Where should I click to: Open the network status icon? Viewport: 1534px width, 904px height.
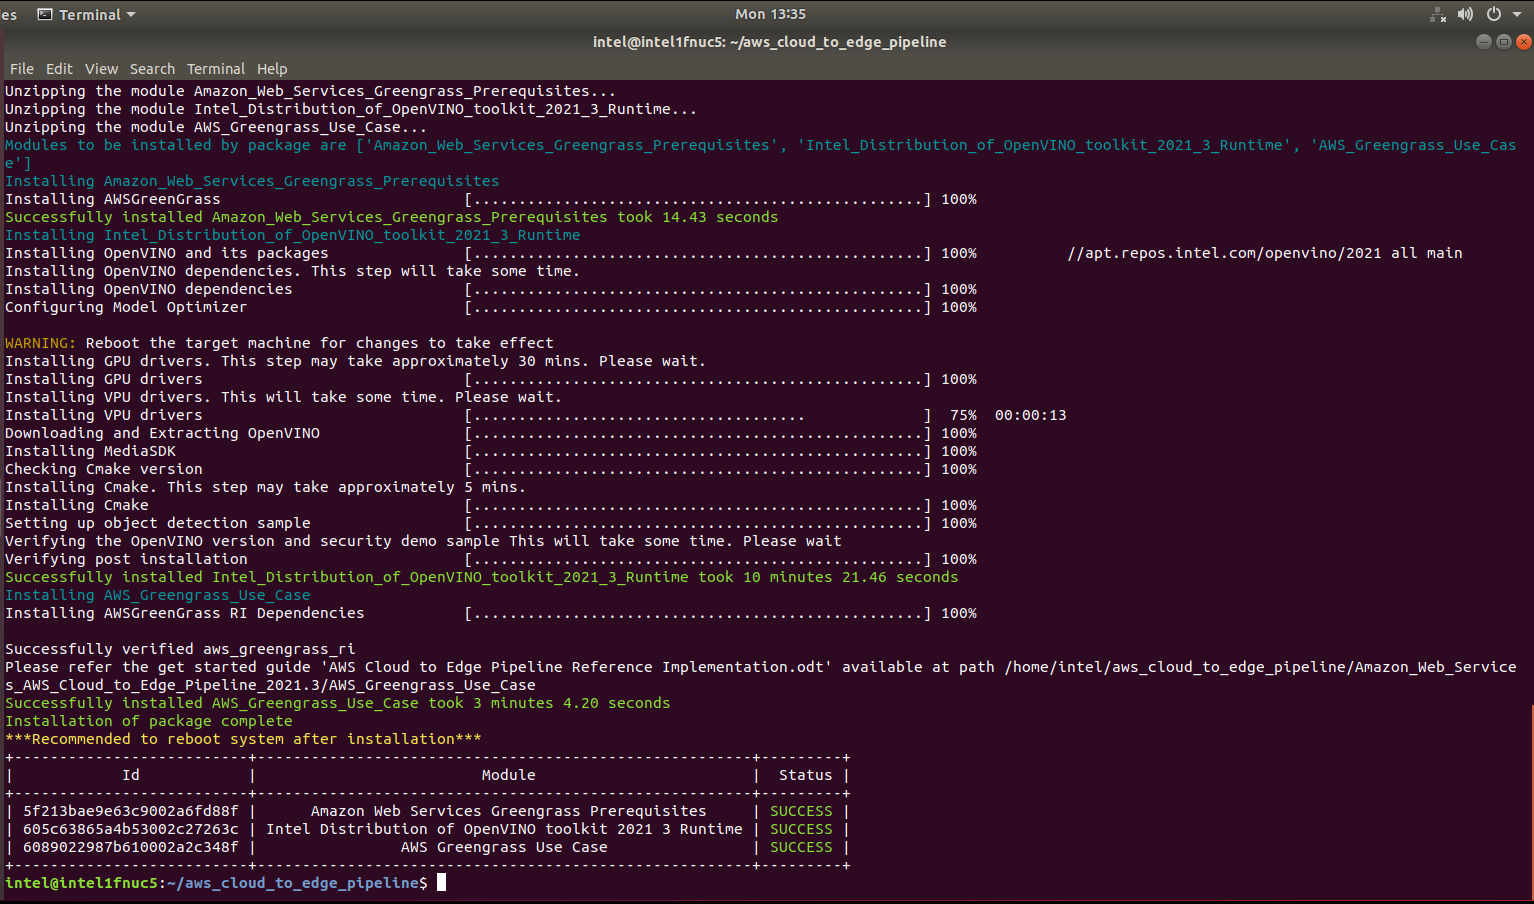[1438, 15]
